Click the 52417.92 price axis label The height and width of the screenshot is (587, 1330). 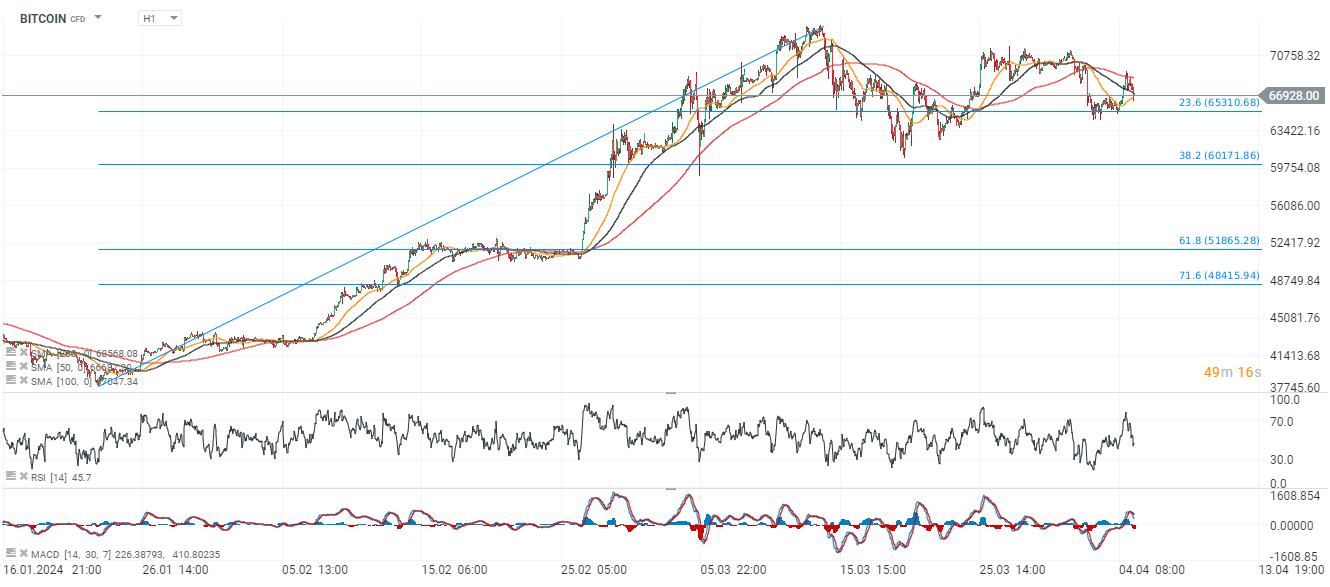coord(1295,243)
